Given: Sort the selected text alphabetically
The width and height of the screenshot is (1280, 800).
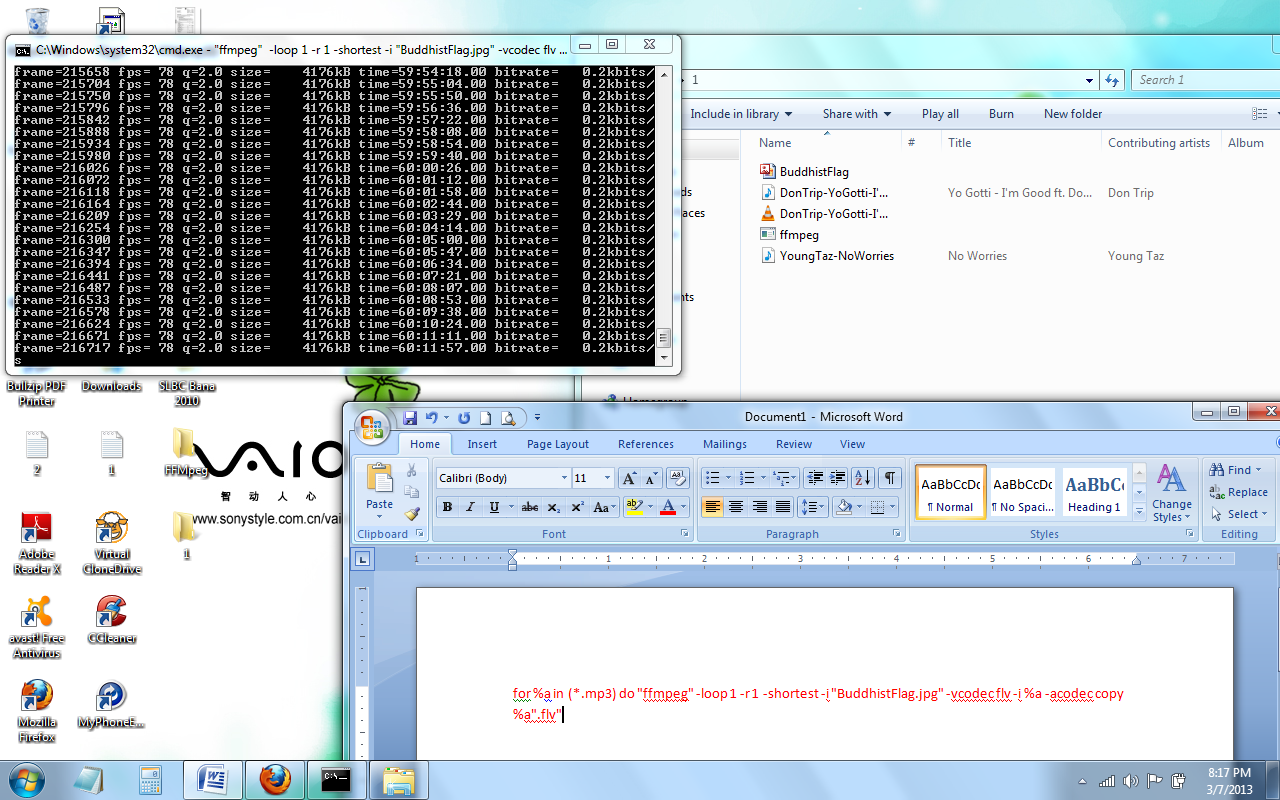Looking at the screenshot, I should point(864,478).
